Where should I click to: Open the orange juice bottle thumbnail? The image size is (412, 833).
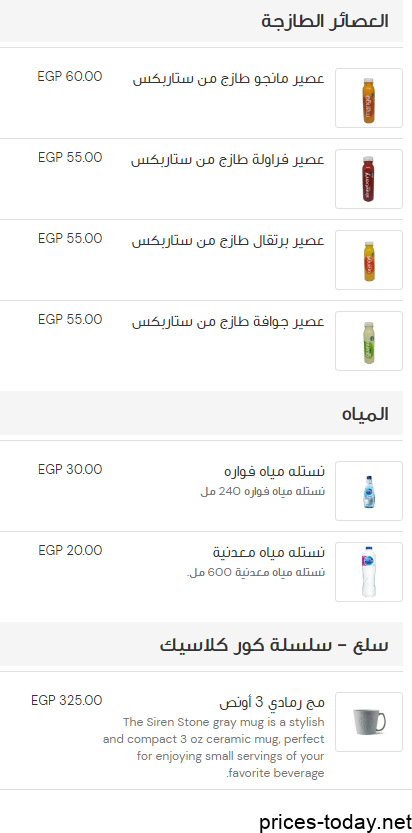[x=369, y=260]
